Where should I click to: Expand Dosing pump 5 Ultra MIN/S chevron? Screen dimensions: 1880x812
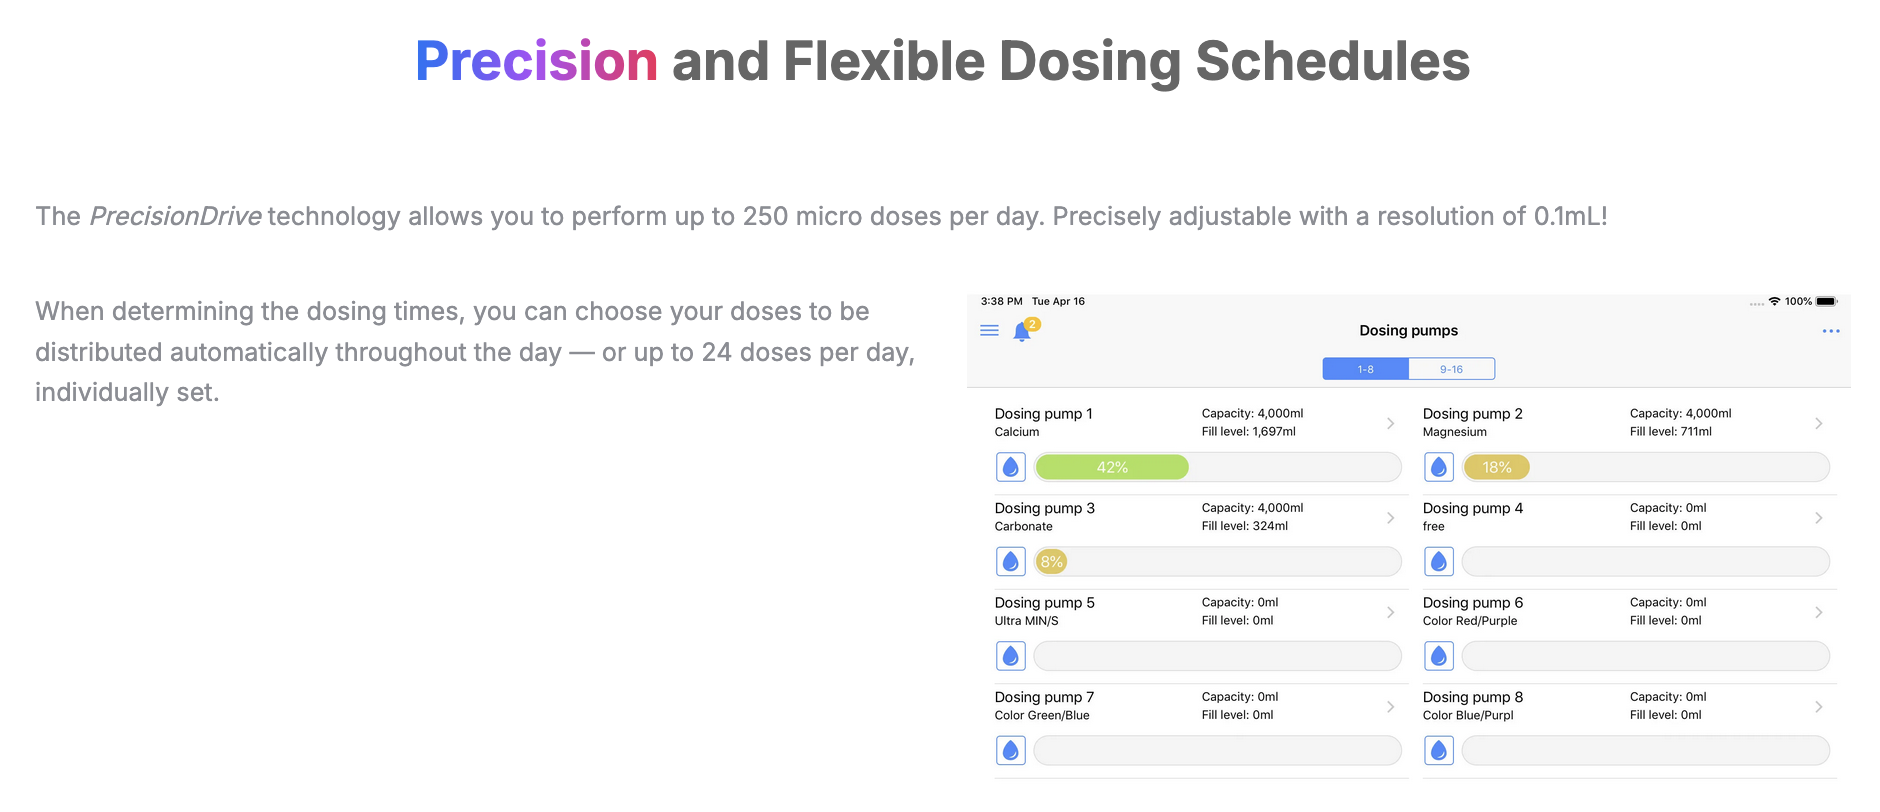point(1390,612)
